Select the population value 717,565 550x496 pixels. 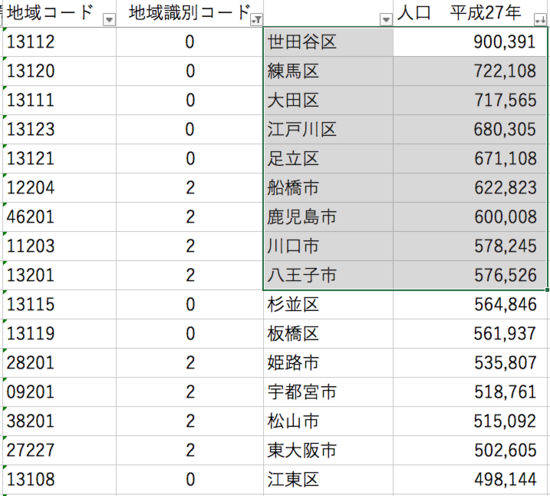coord(470,100)
